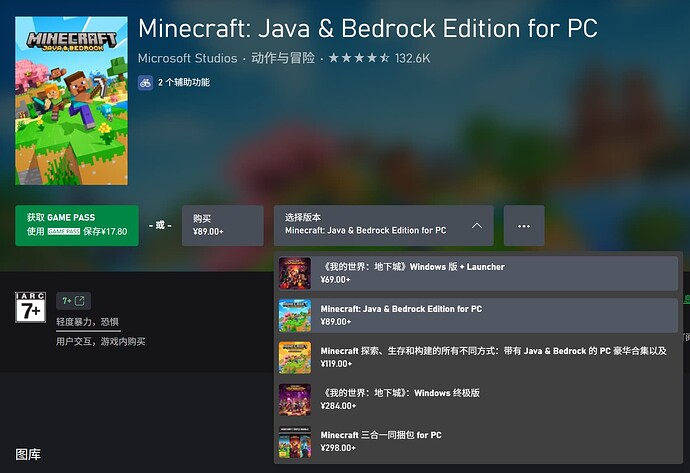The height and width of the screenshot is (473, 690).
Task: Select 《我的世界：地下城》Windows 版 + Launcher option
Action: coord(478,273)
